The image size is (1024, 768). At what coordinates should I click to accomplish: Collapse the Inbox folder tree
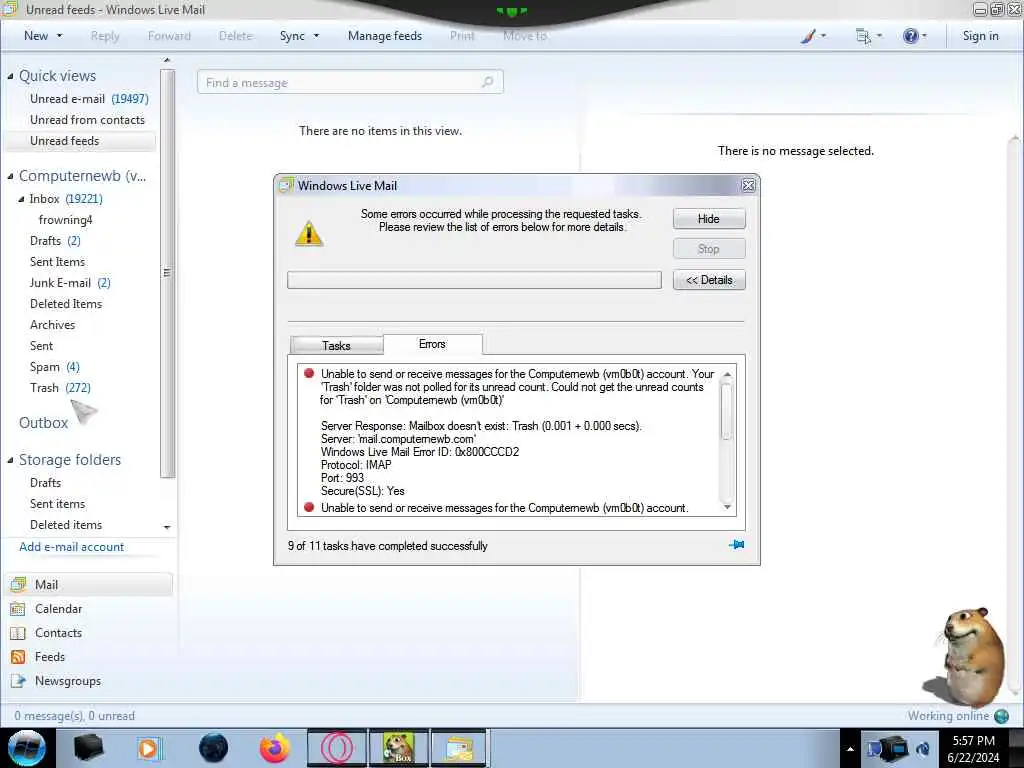[21, 199]
